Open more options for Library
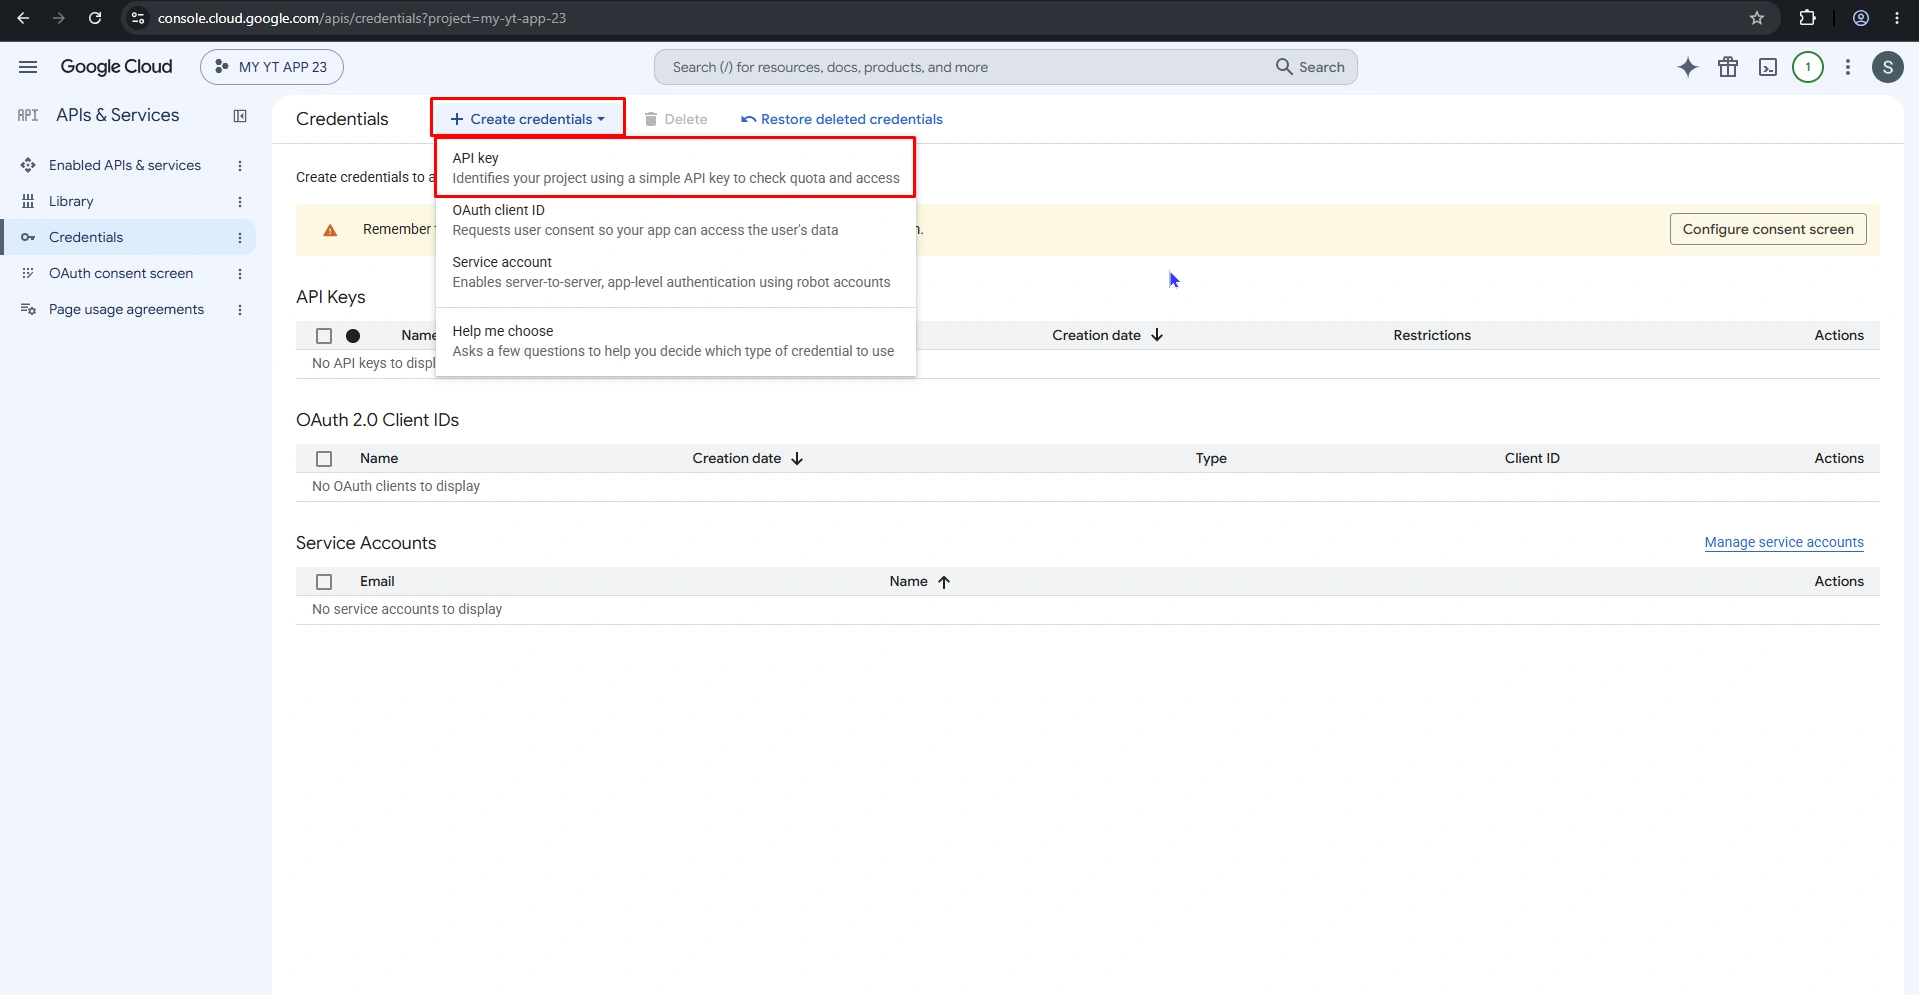 [x=240, y=202]
